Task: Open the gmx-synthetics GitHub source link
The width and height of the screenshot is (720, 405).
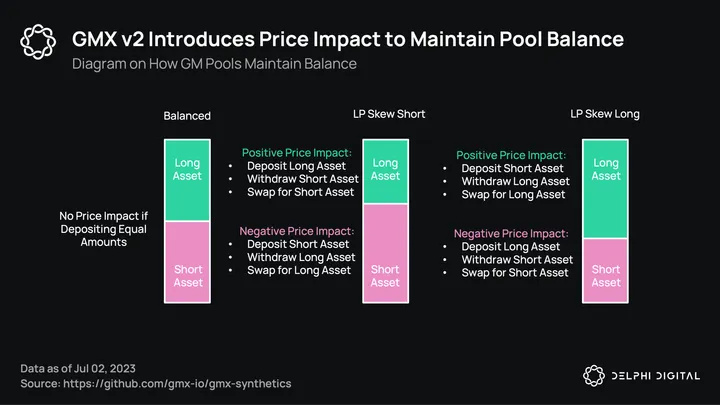Action: [177, 383]
